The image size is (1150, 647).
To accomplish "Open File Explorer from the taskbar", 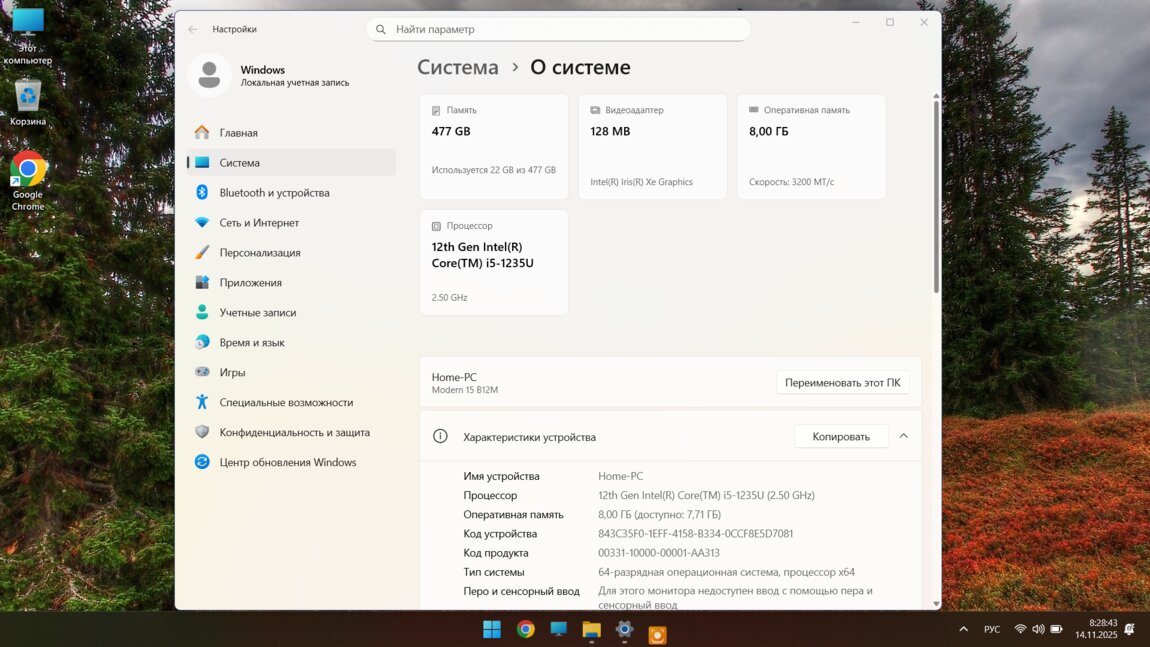I will pyautogui.click(x=591, y=630).
